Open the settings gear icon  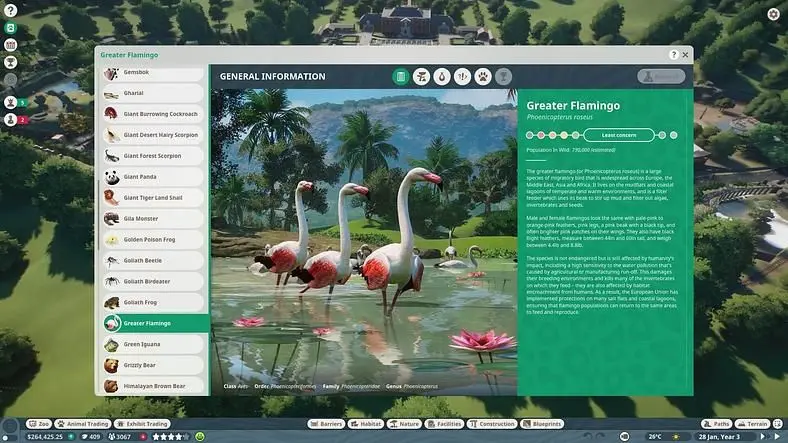click(773, 14)
